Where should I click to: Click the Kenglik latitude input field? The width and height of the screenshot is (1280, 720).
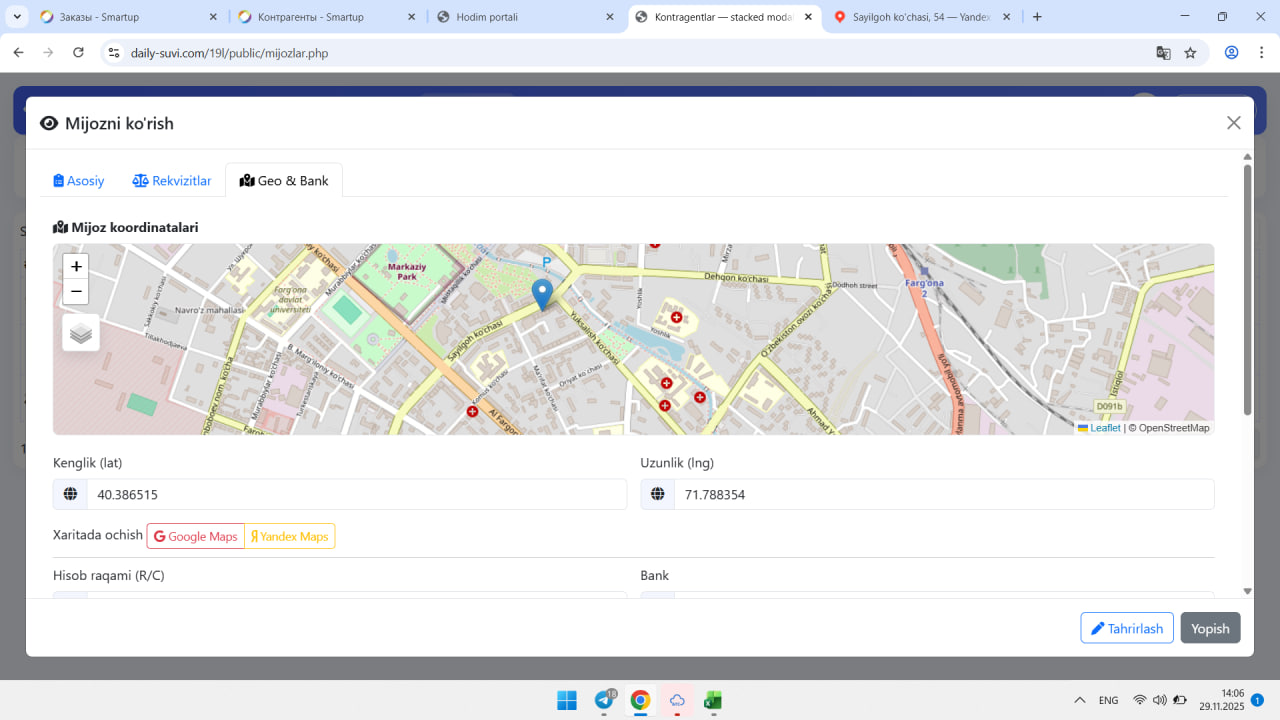(356, 494)
